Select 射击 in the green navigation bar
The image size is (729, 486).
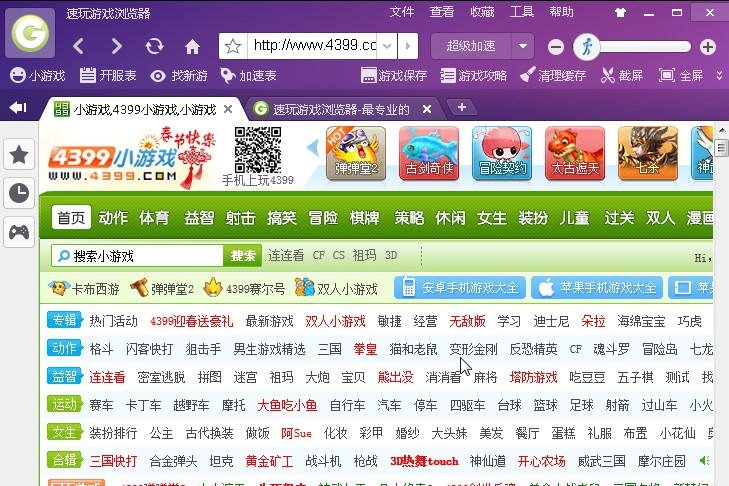click(240, 218)
